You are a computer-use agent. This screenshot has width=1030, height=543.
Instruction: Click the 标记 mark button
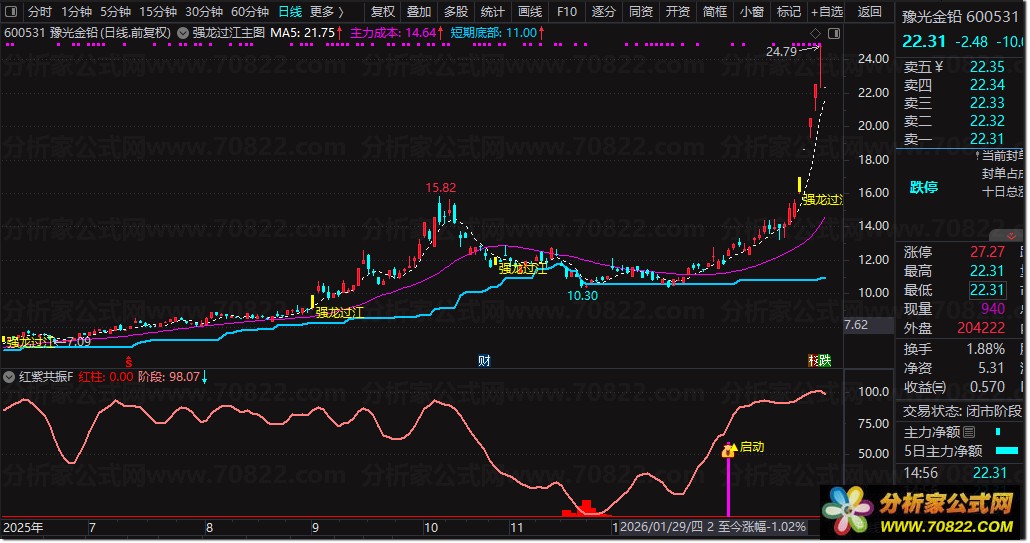click(788, 11)
